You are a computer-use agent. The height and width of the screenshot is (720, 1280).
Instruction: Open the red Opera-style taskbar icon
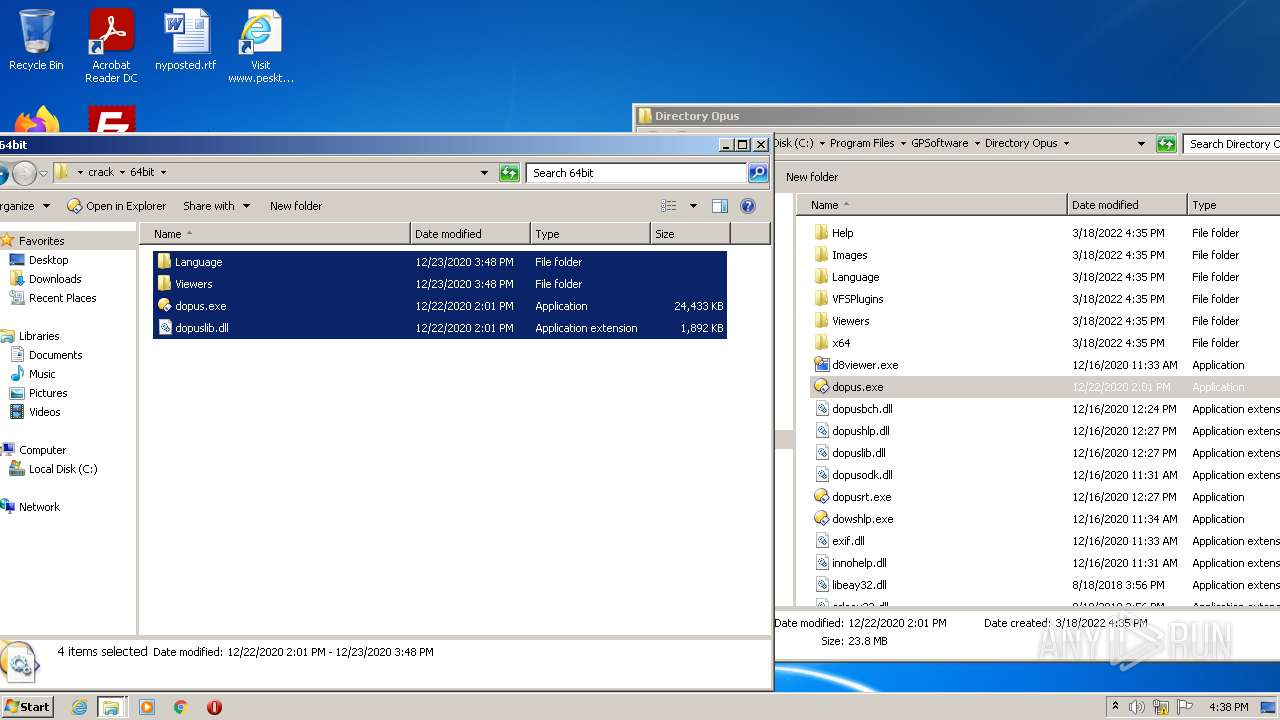[214, 707]
